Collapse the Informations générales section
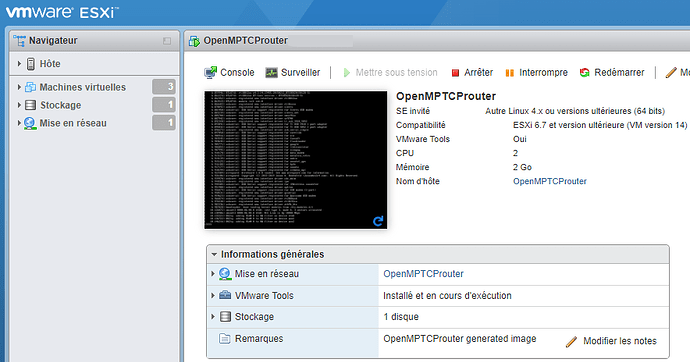Screen dimensions: 690x362 click(214, 254)
